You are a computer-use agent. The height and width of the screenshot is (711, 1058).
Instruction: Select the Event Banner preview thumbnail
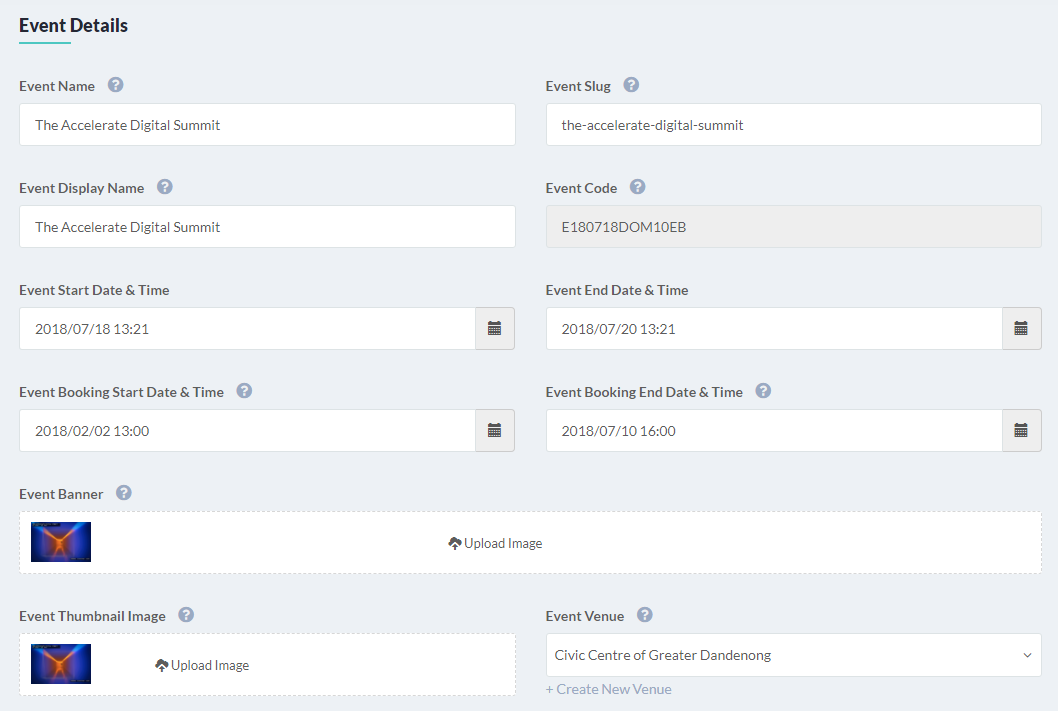coord(61,542)
